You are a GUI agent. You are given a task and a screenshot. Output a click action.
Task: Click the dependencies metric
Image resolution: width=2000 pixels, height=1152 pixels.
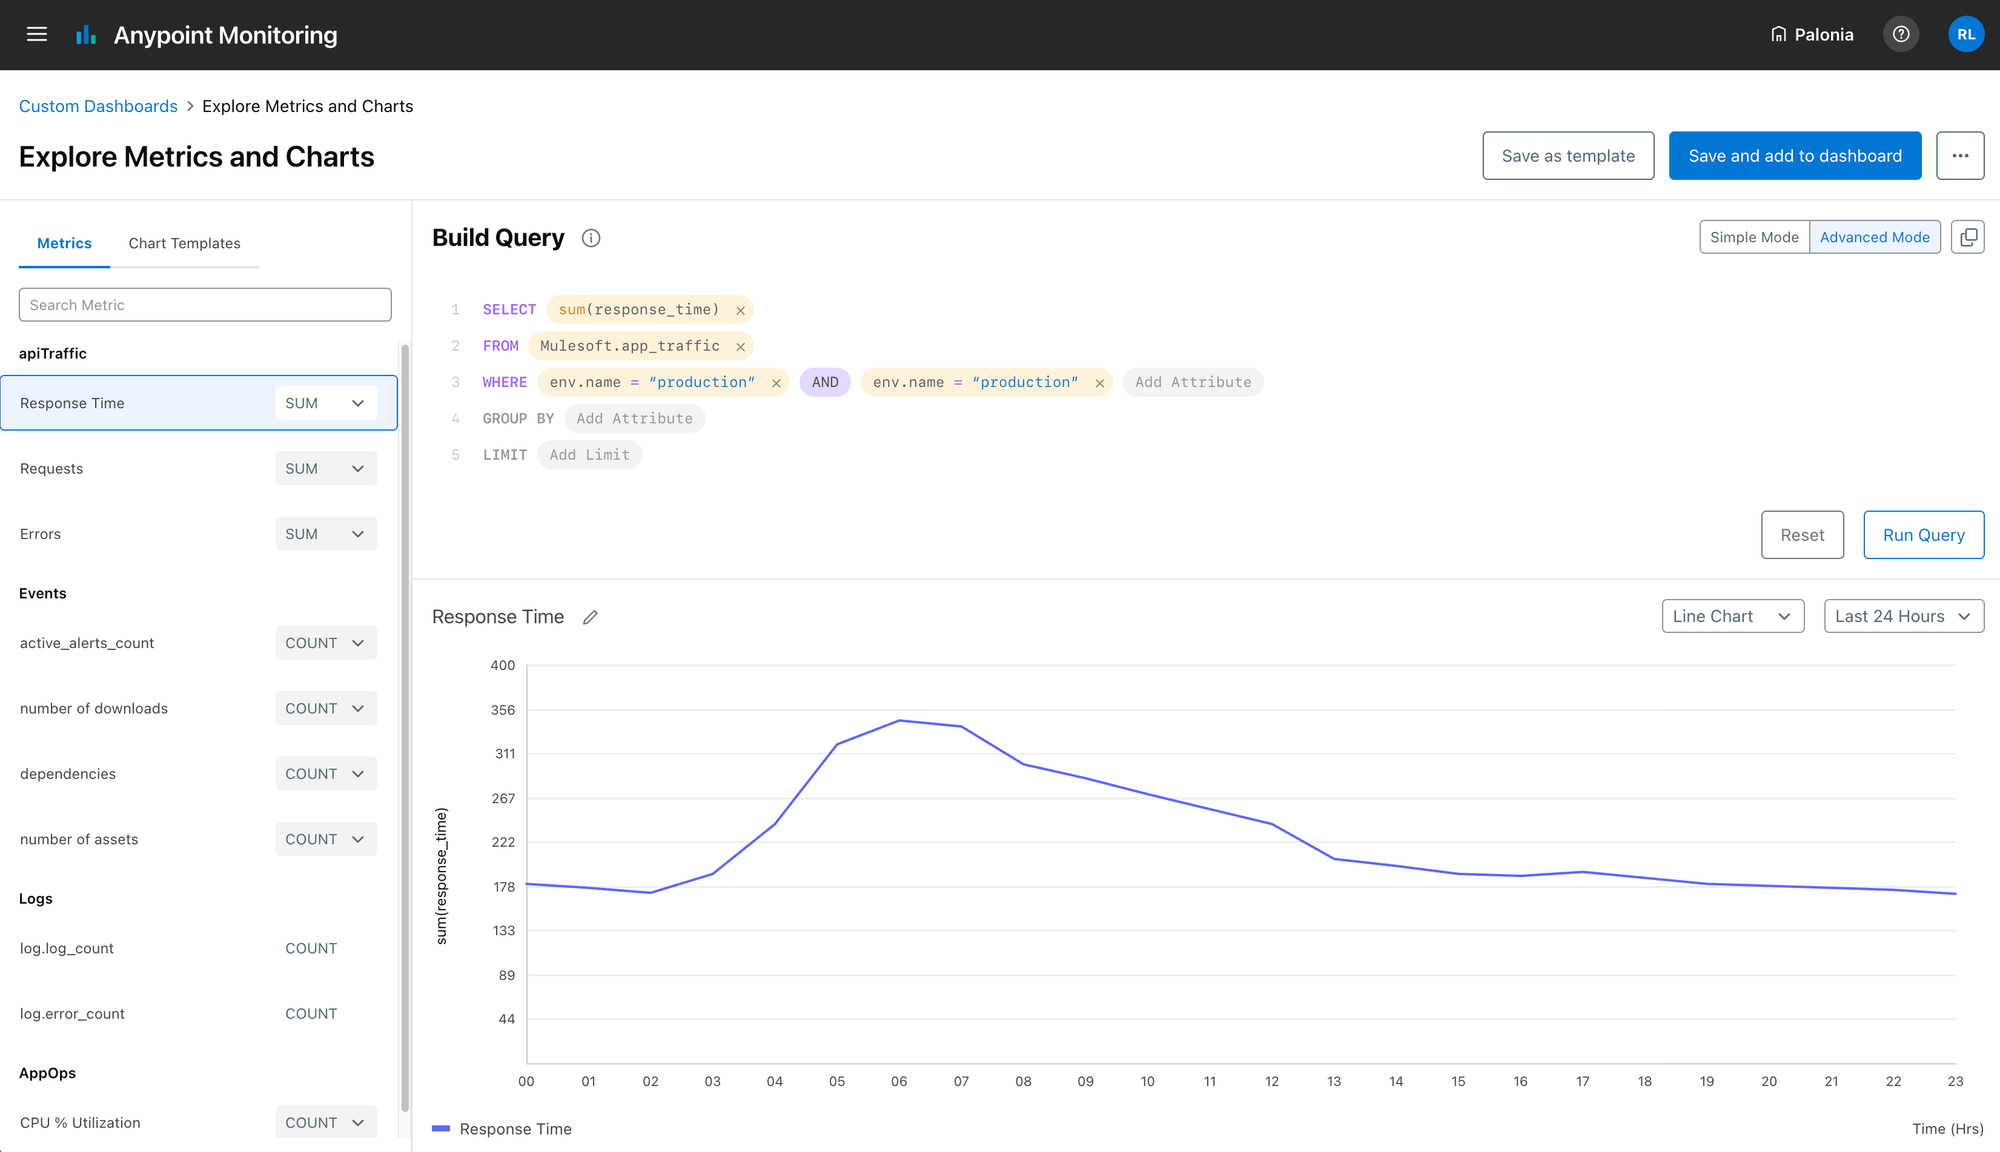[68, 774]
